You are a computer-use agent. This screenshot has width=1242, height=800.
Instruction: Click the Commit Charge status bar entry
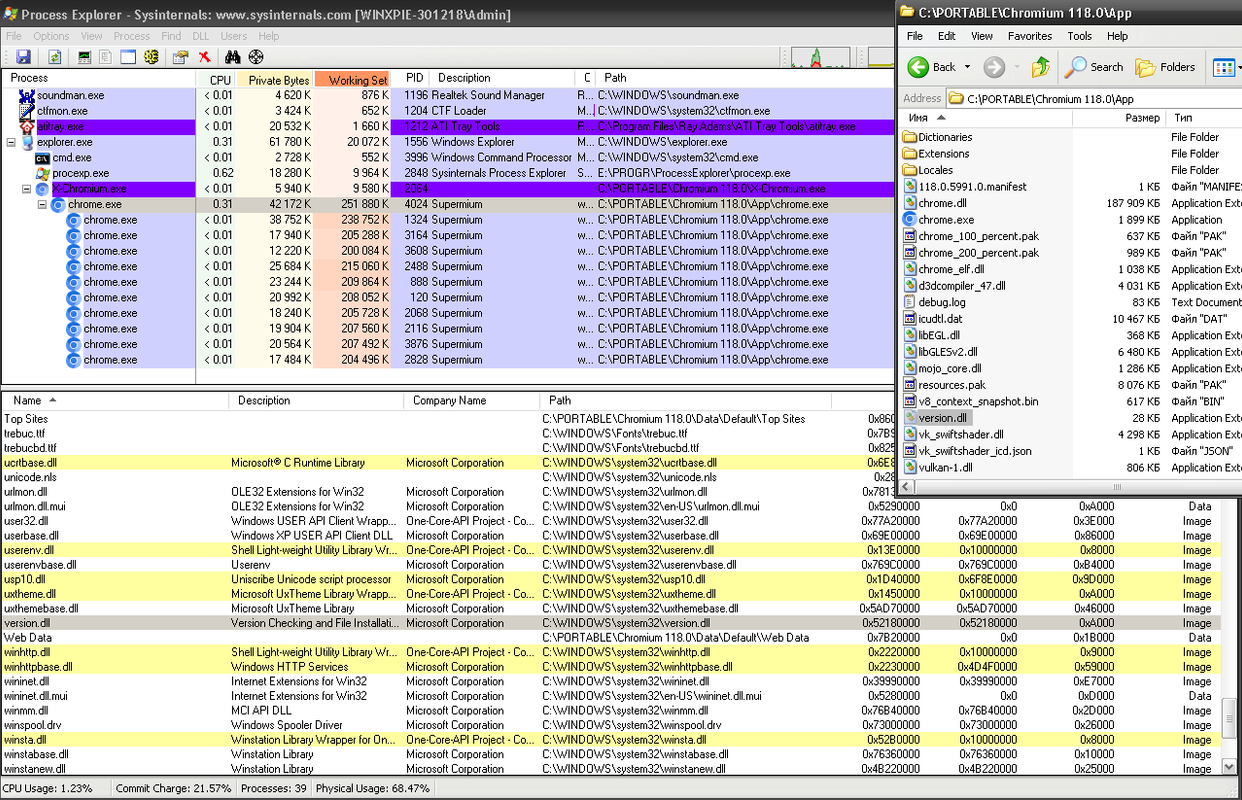point(173,788)
